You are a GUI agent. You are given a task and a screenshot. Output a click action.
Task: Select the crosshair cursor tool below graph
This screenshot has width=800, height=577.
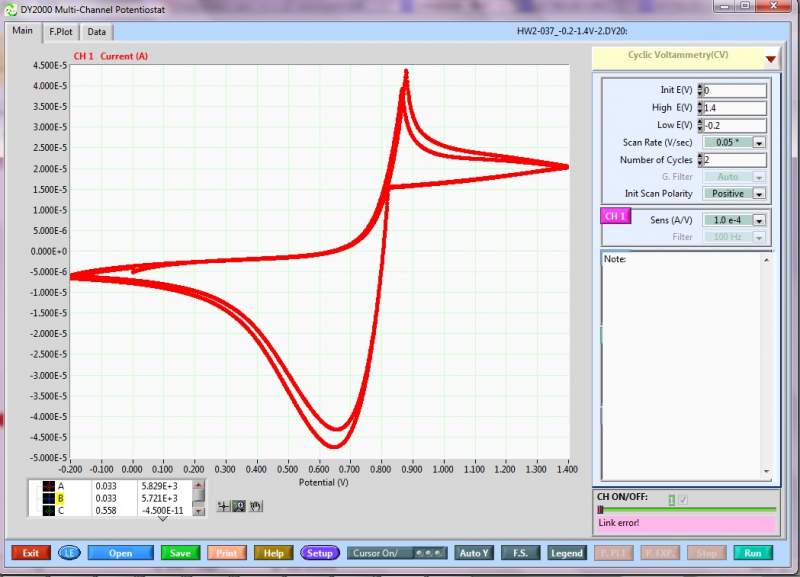pos(223,506)
